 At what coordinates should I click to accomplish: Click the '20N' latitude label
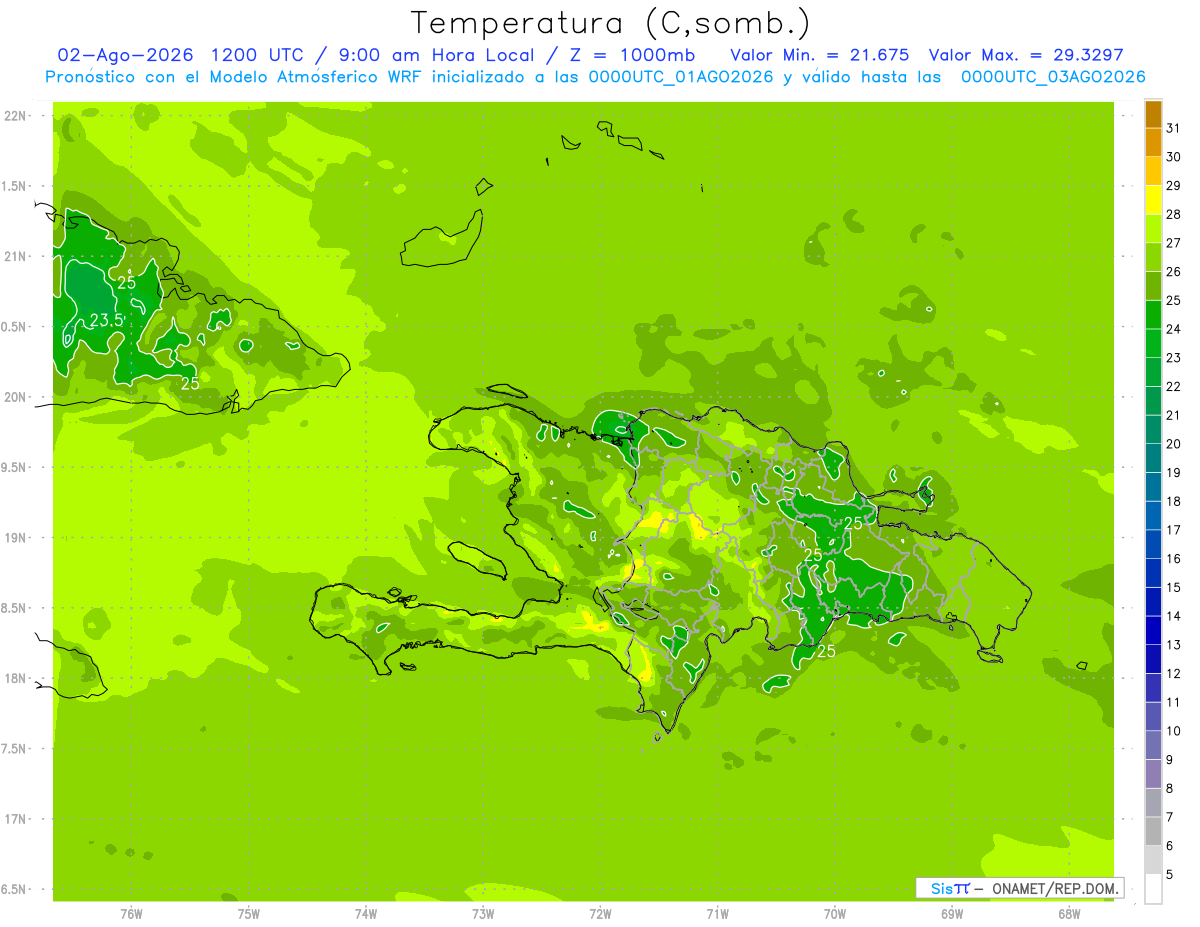point(16,397)
